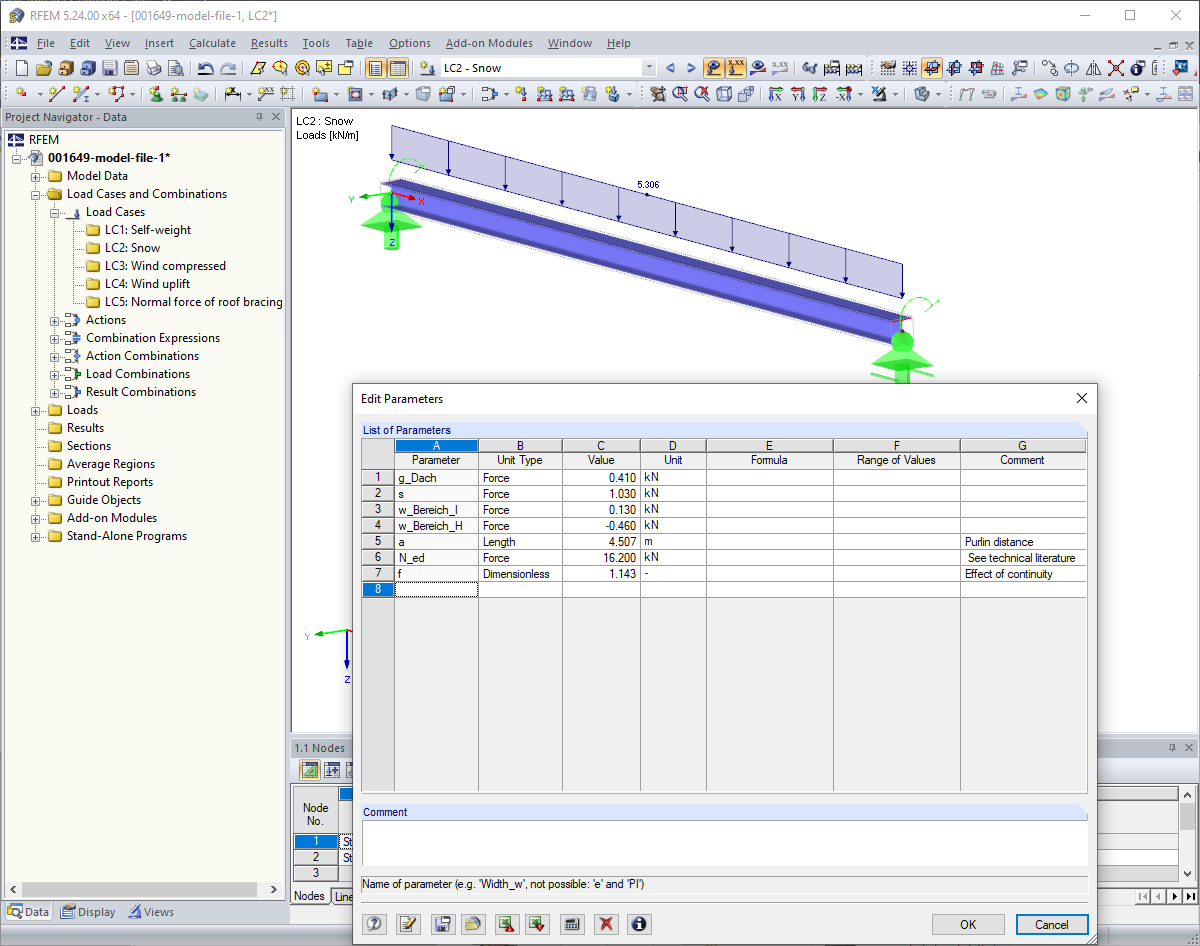Select the red X delete parameter icon
The width and height of the screenshot is (1200, 946).
[x=606, y=924]
